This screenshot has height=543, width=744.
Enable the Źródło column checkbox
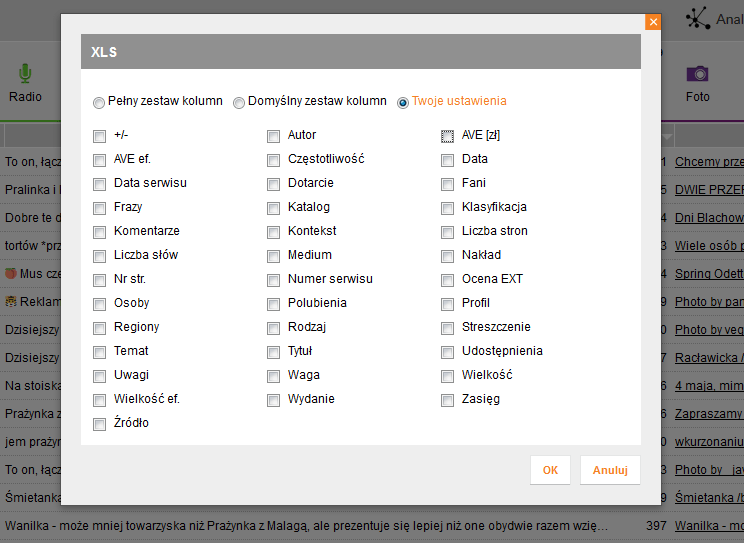click(99, 424)
